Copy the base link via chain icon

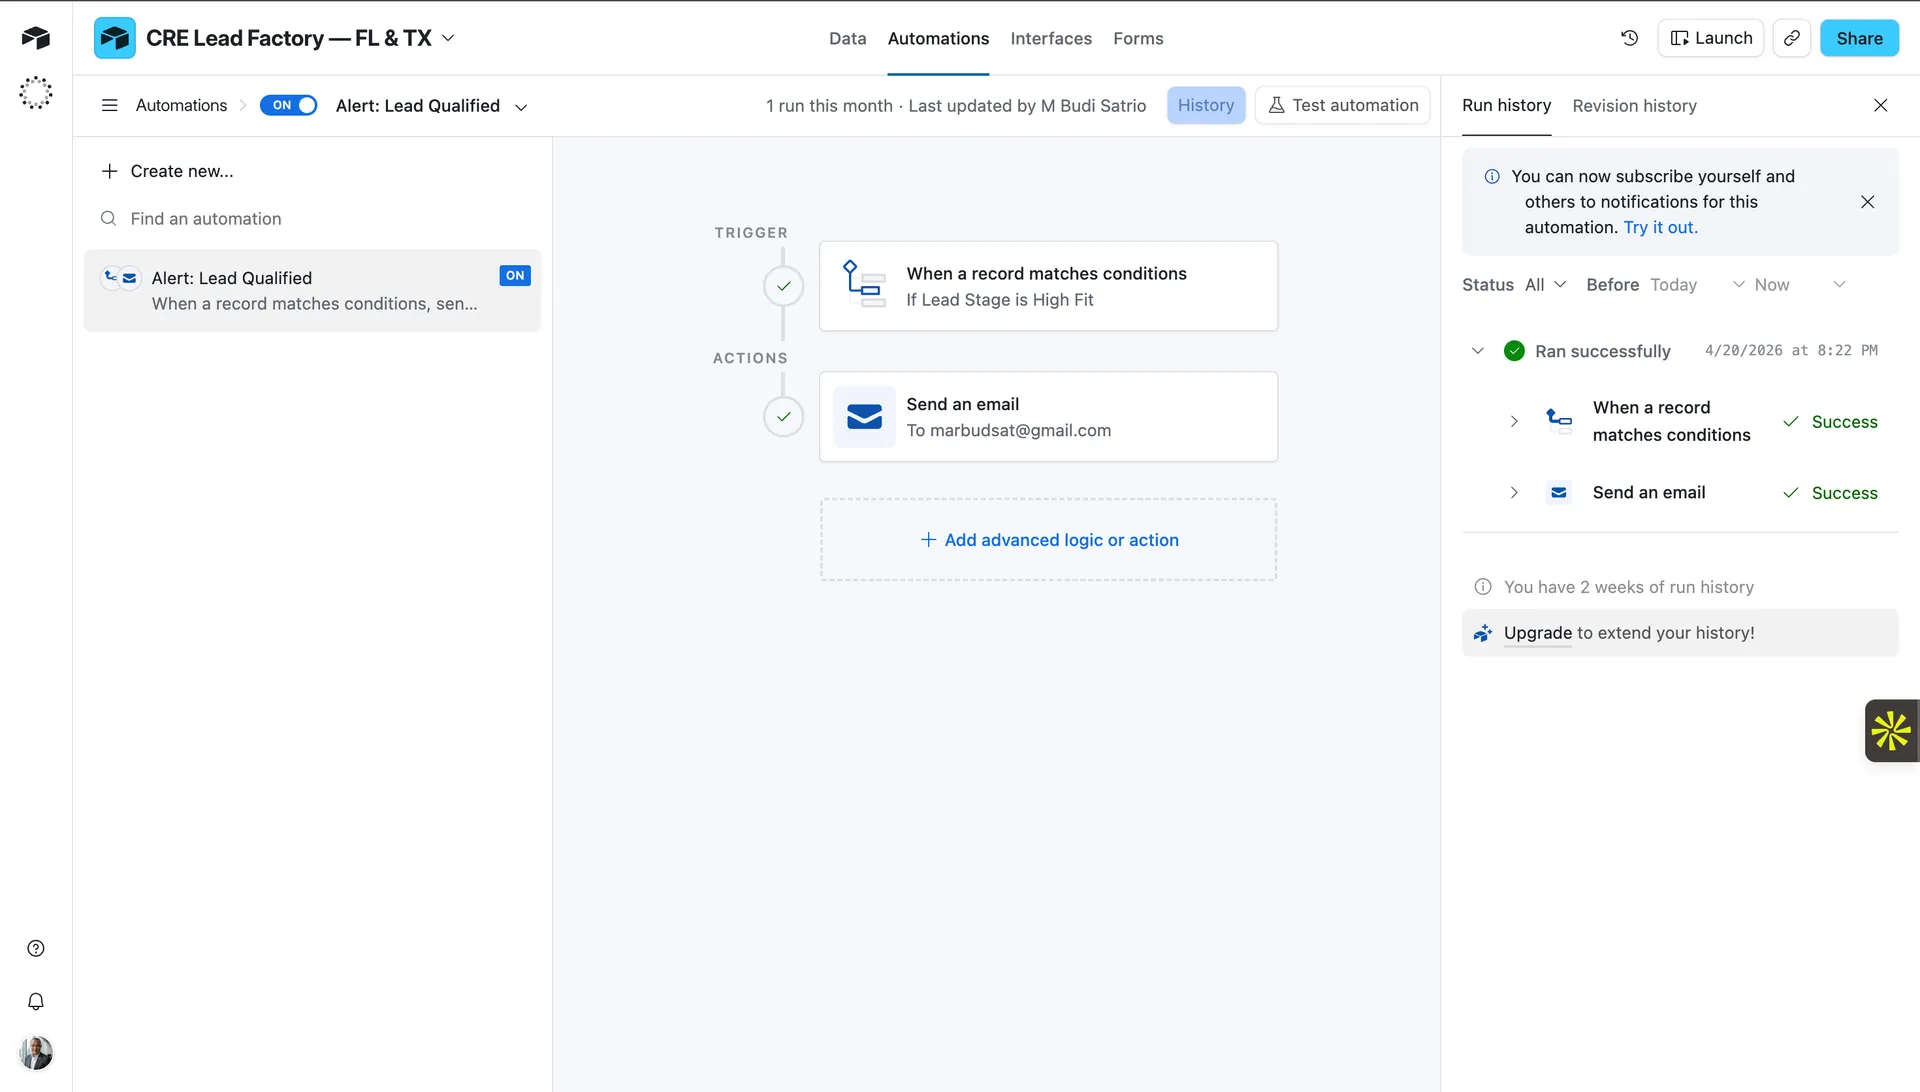tap(1792, 37)
